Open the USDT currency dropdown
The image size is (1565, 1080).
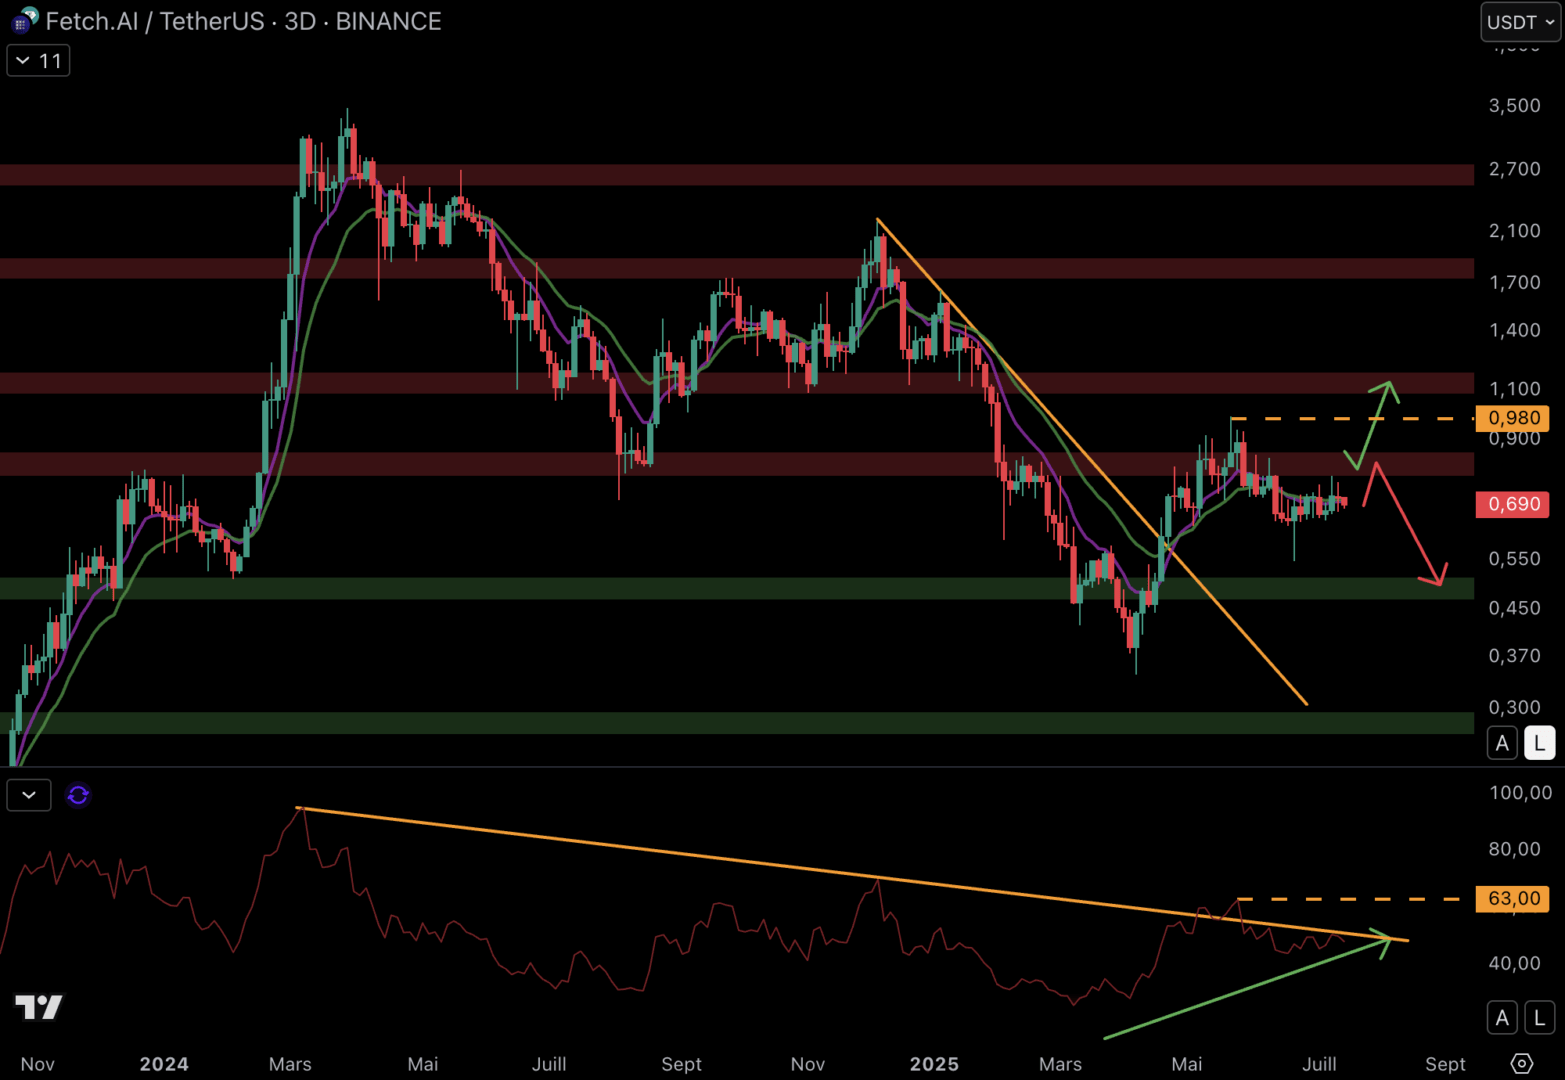pos(1520,22)
